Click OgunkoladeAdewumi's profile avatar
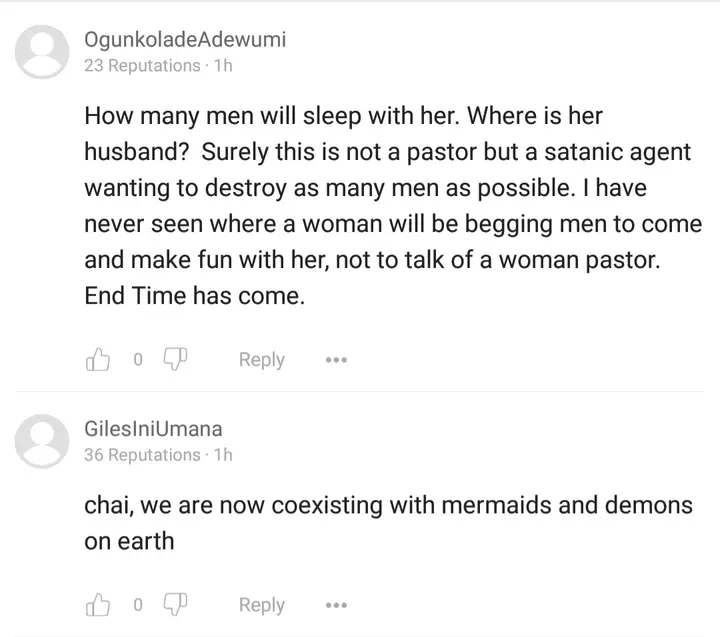Viewport: 720px width, 637px height. pos(42,52)
